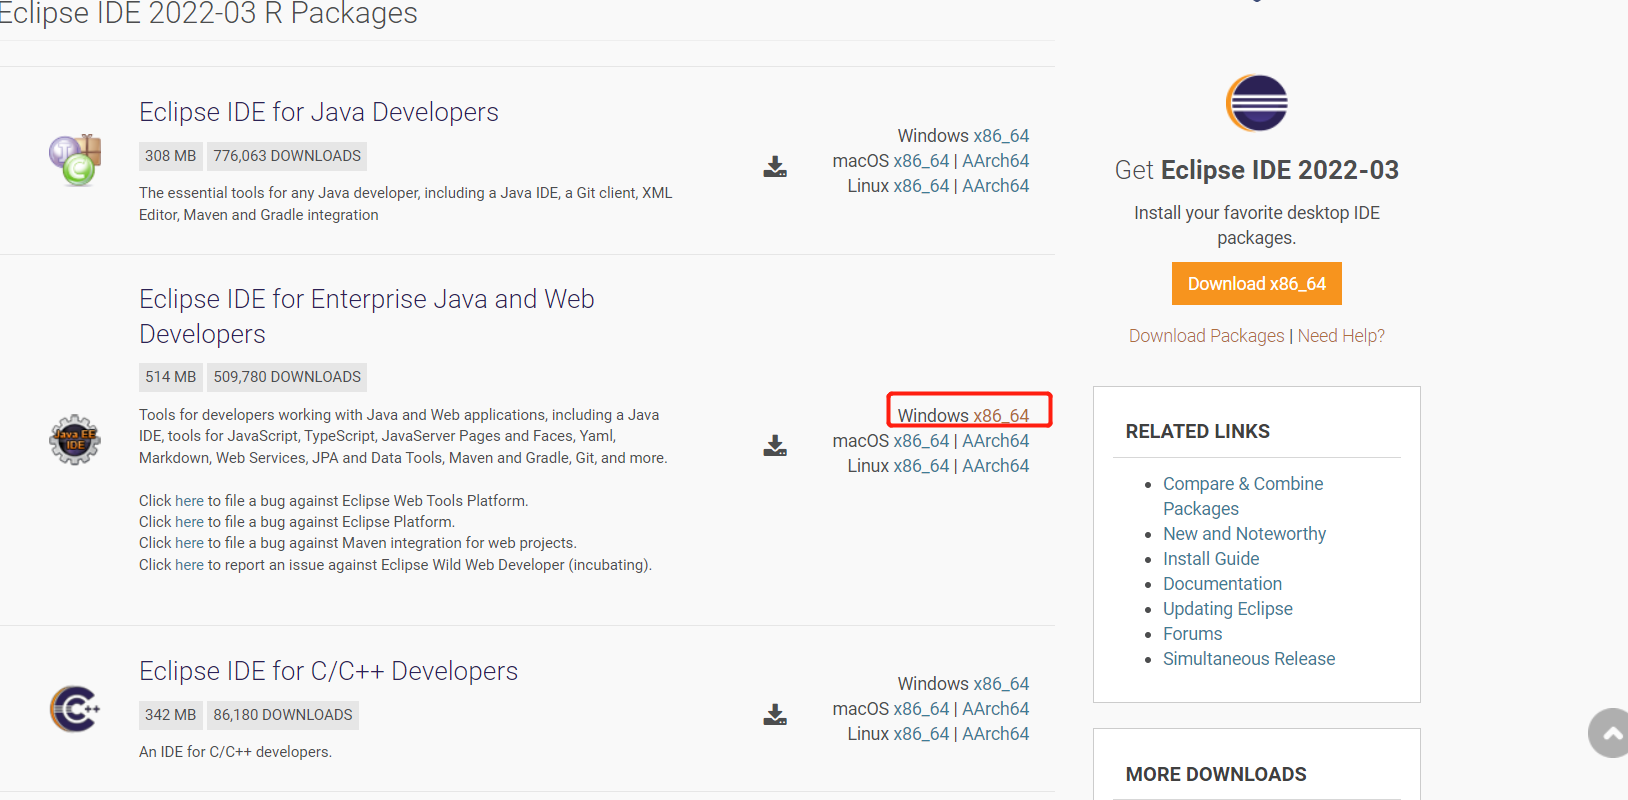Click 'here' to report Wild Web Developer issue
Image resolution: width=1628 pixels, height=800 pixels.
pos(189,565)
